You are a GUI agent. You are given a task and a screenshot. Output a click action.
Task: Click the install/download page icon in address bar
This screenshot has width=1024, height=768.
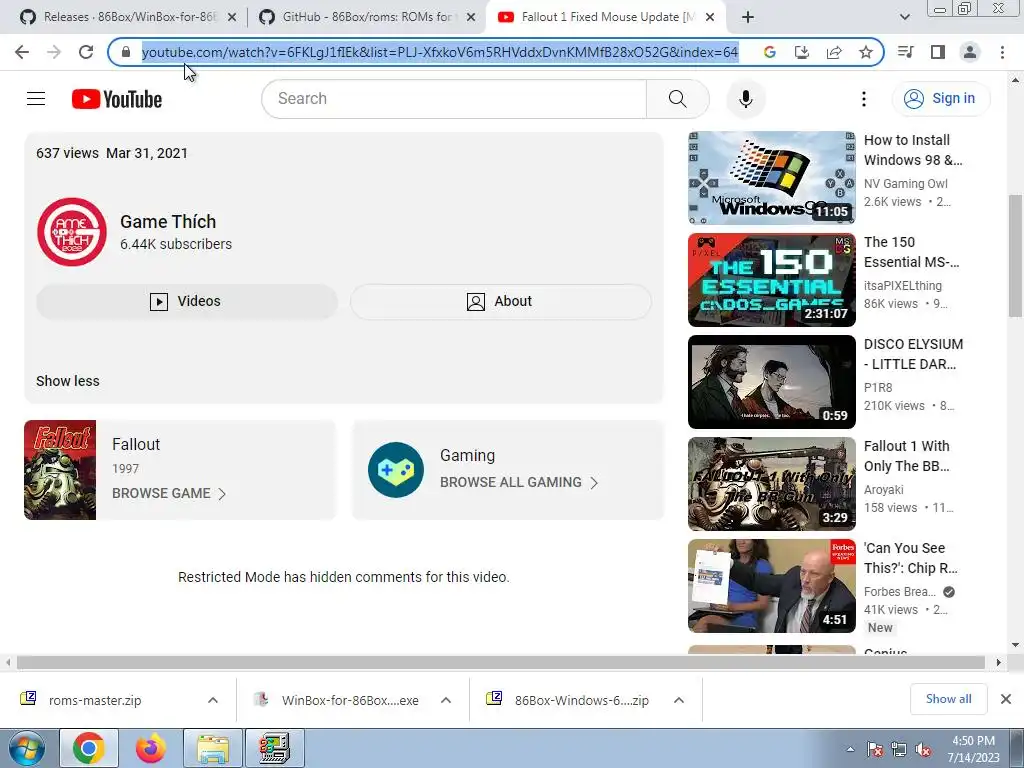click(801, 52)
